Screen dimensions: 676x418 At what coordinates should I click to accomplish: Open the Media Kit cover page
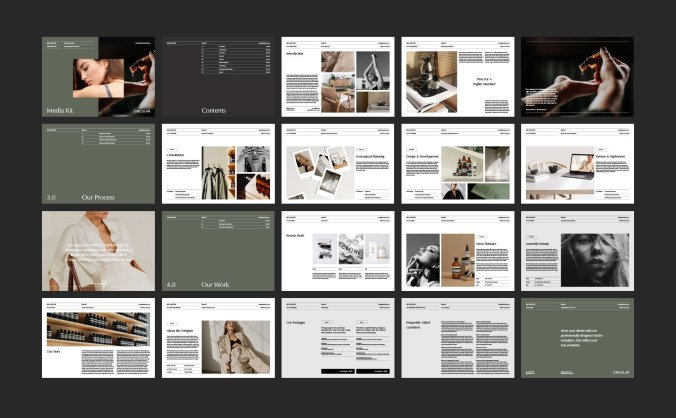[x=98, y=78]
